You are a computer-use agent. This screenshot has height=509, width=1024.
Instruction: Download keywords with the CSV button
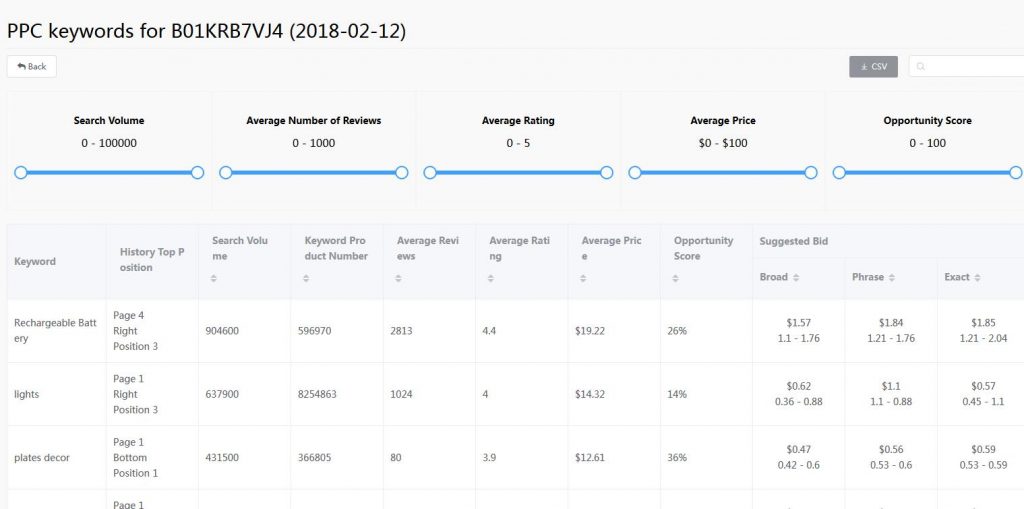click(873, 67)
